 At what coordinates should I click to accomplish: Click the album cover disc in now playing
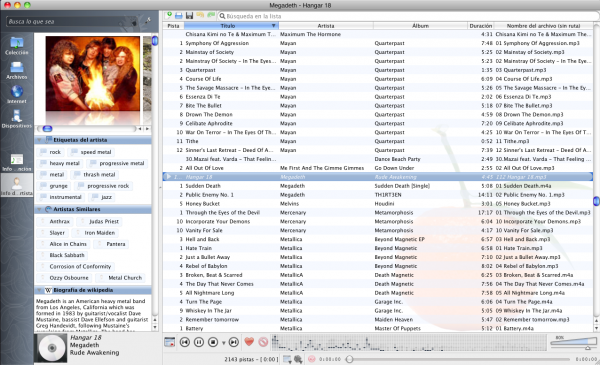pos(51,348)
